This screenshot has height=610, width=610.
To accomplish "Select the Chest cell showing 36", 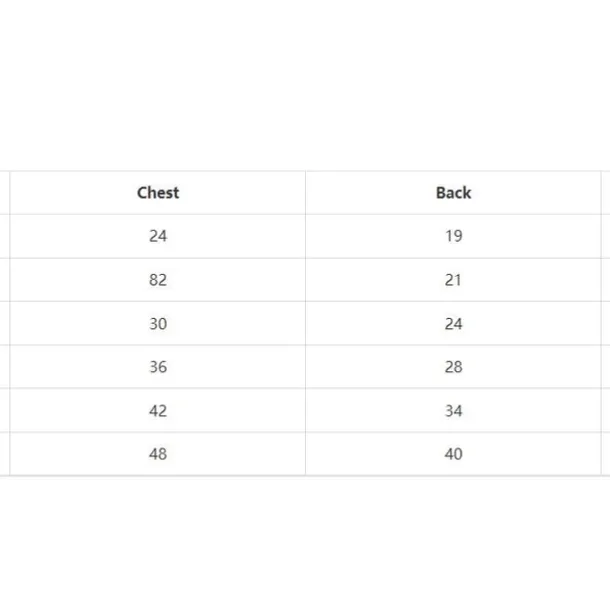I will (158, 367).
